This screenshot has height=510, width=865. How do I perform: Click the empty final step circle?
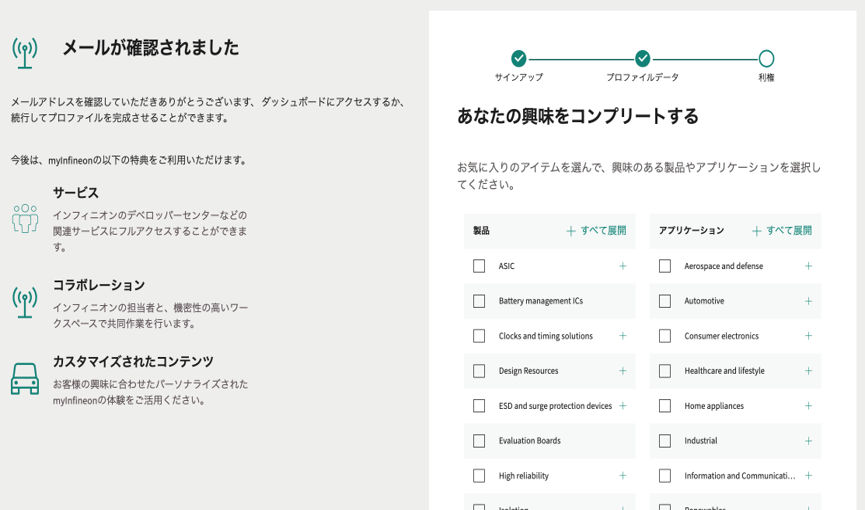[x=766, y=58]
